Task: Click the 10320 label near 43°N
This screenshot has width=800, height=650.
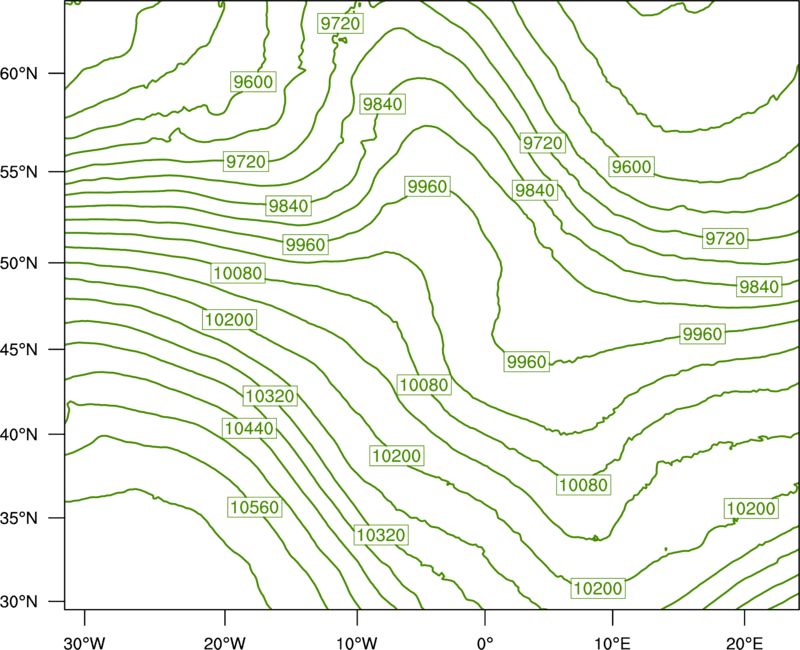Action: tap(270, 395)
